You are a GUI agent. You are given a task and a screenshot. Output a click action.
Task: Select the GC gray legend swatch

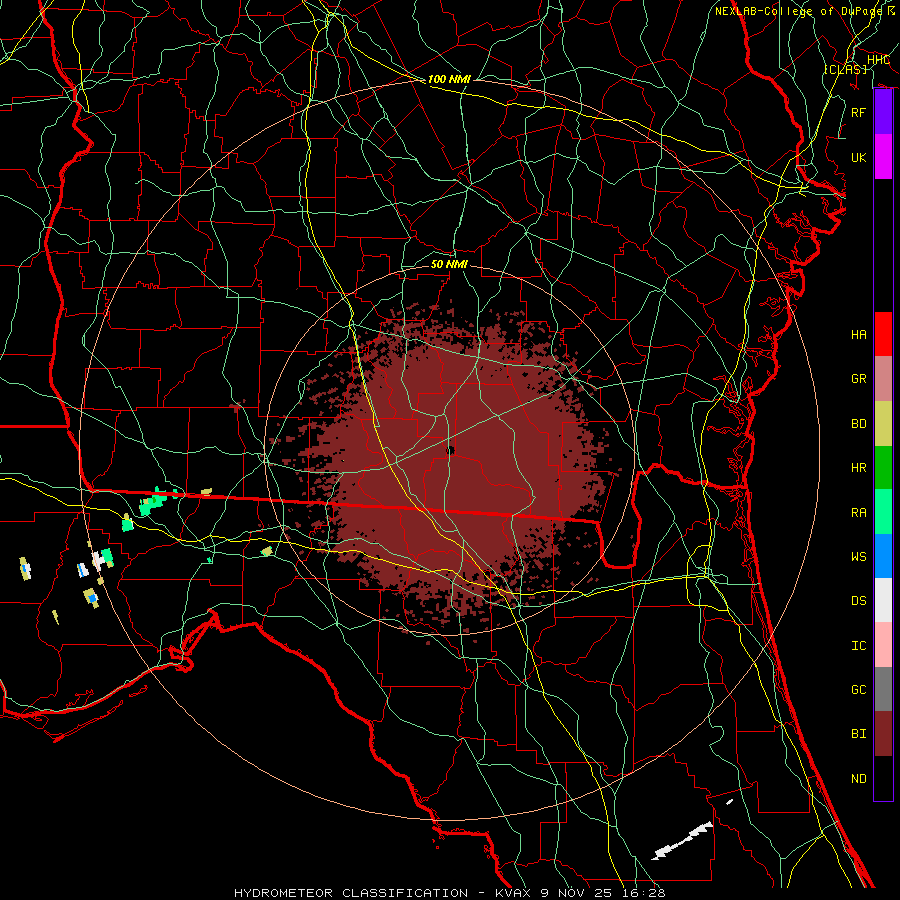tap(883, 689)
